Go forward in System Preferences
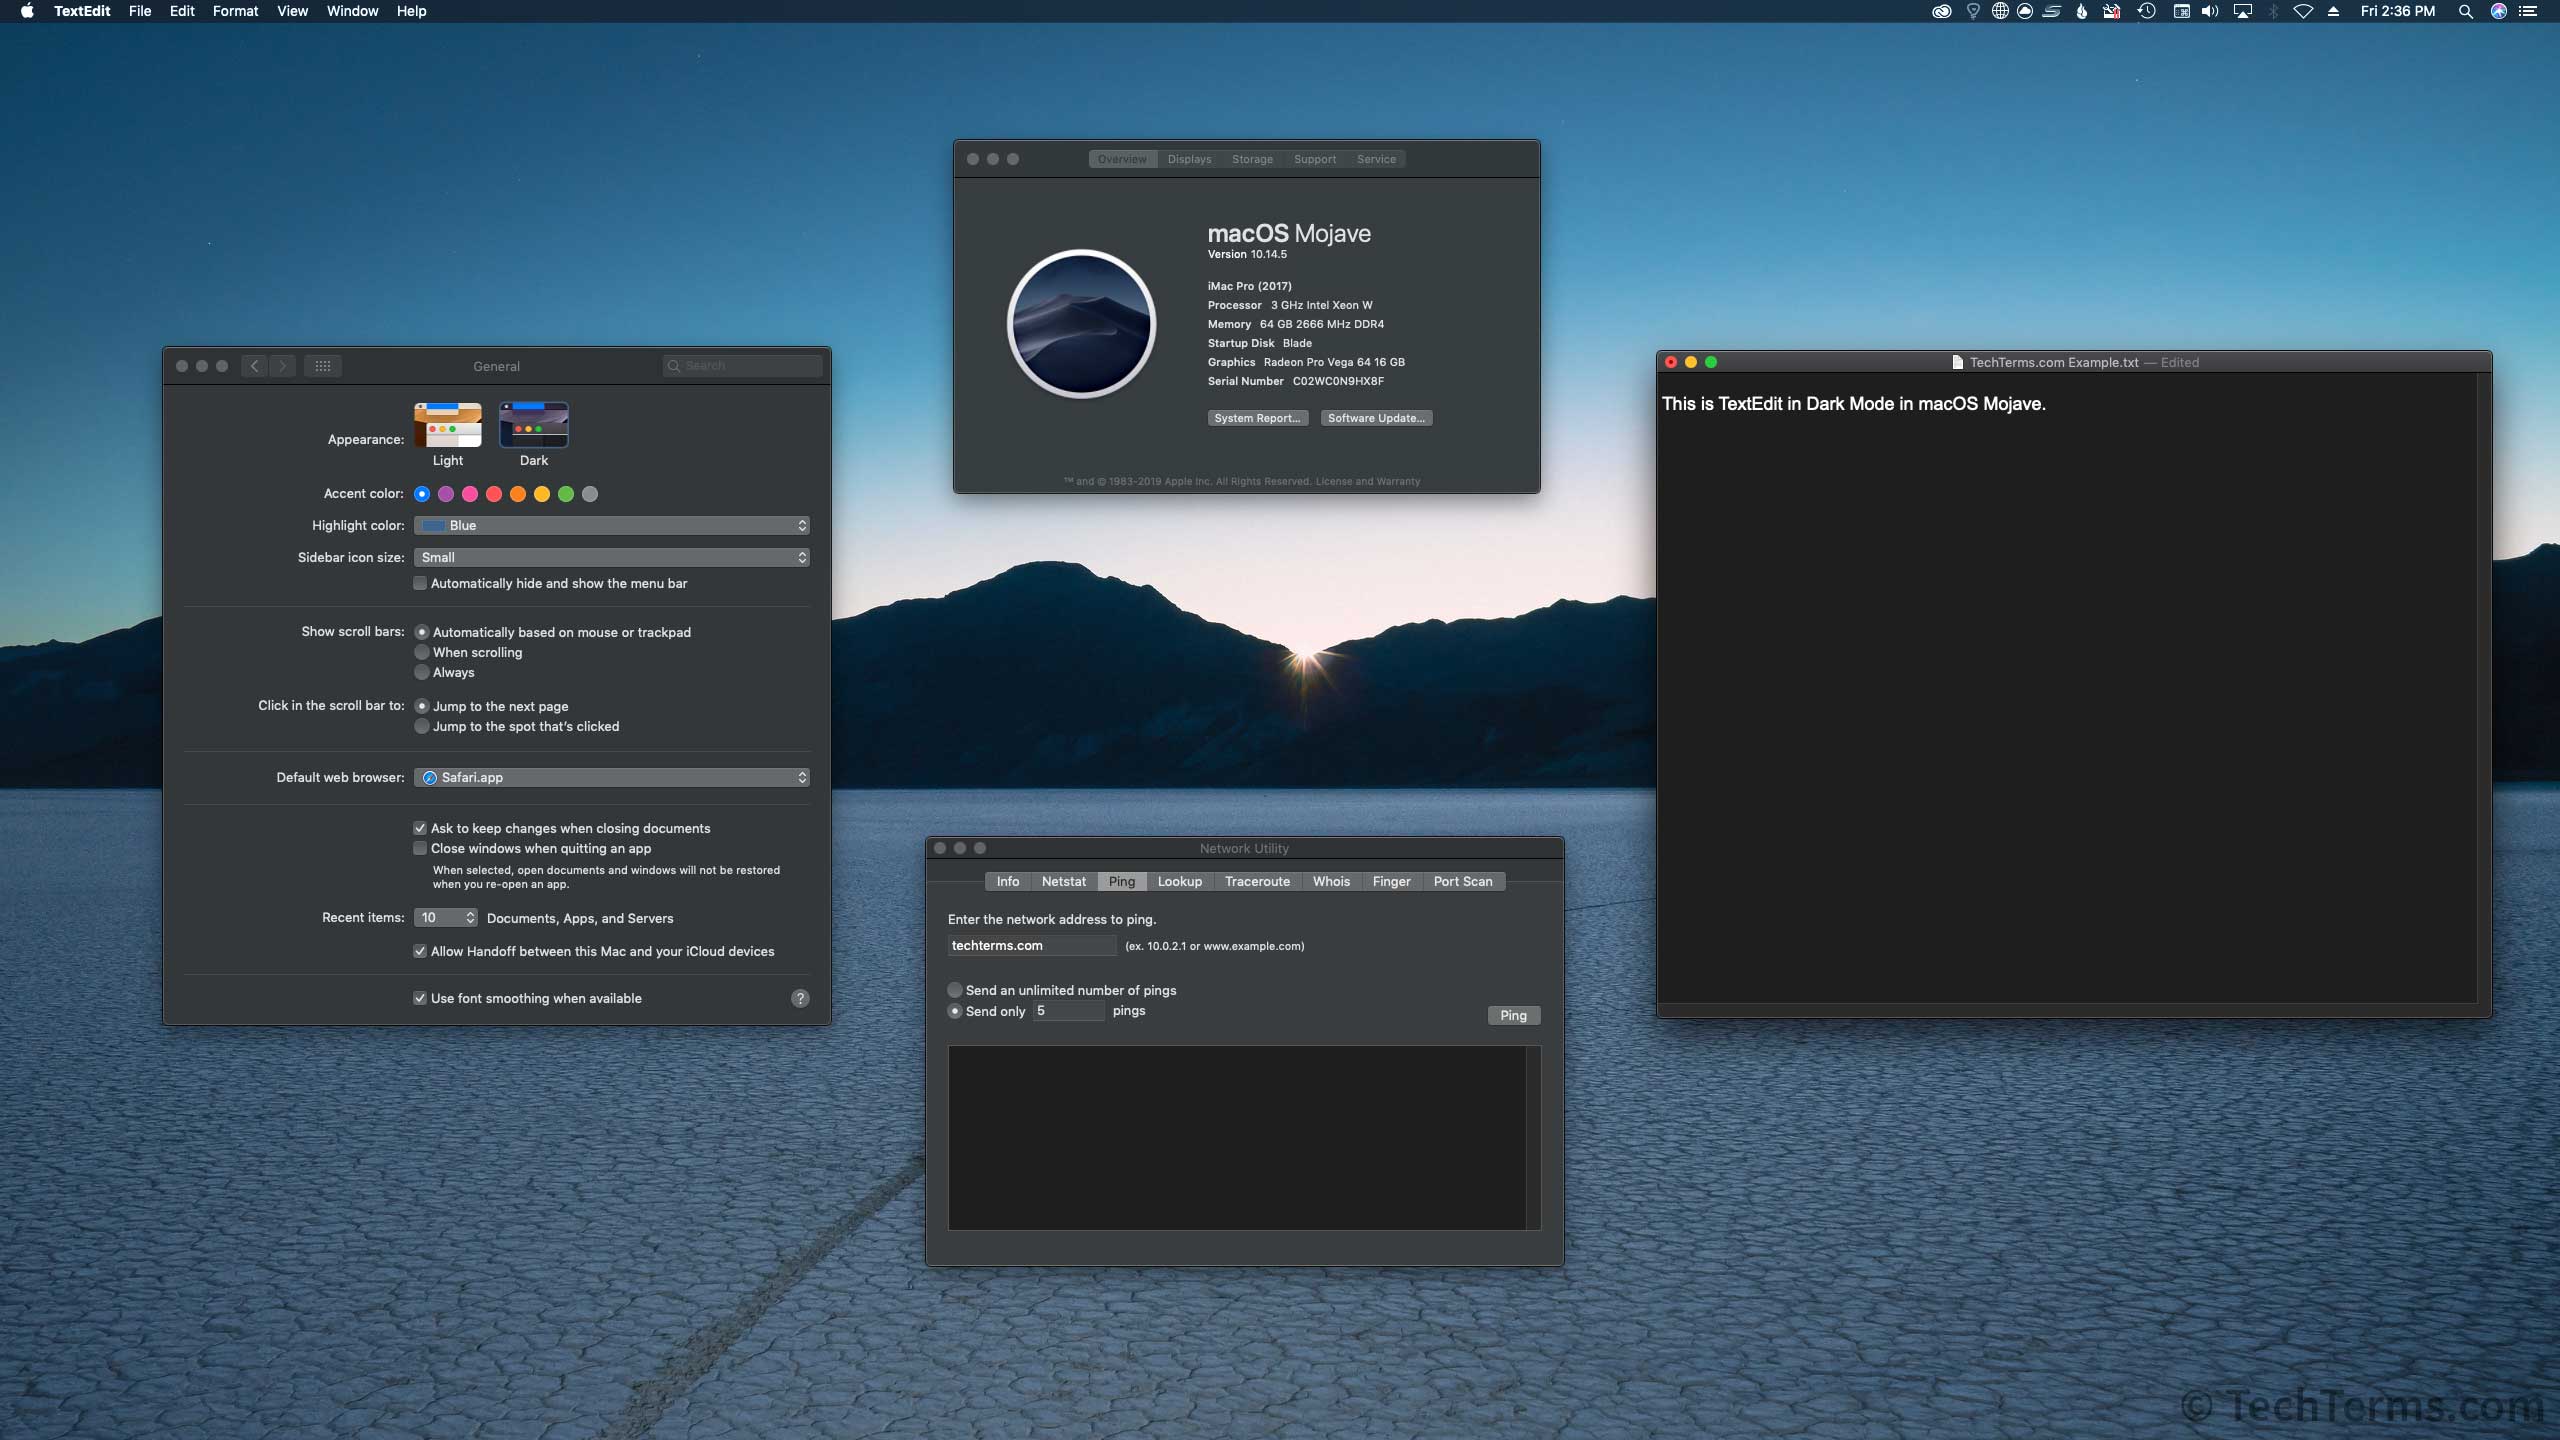Screen dimensions: 2560x1440 [x=283, y=366]
